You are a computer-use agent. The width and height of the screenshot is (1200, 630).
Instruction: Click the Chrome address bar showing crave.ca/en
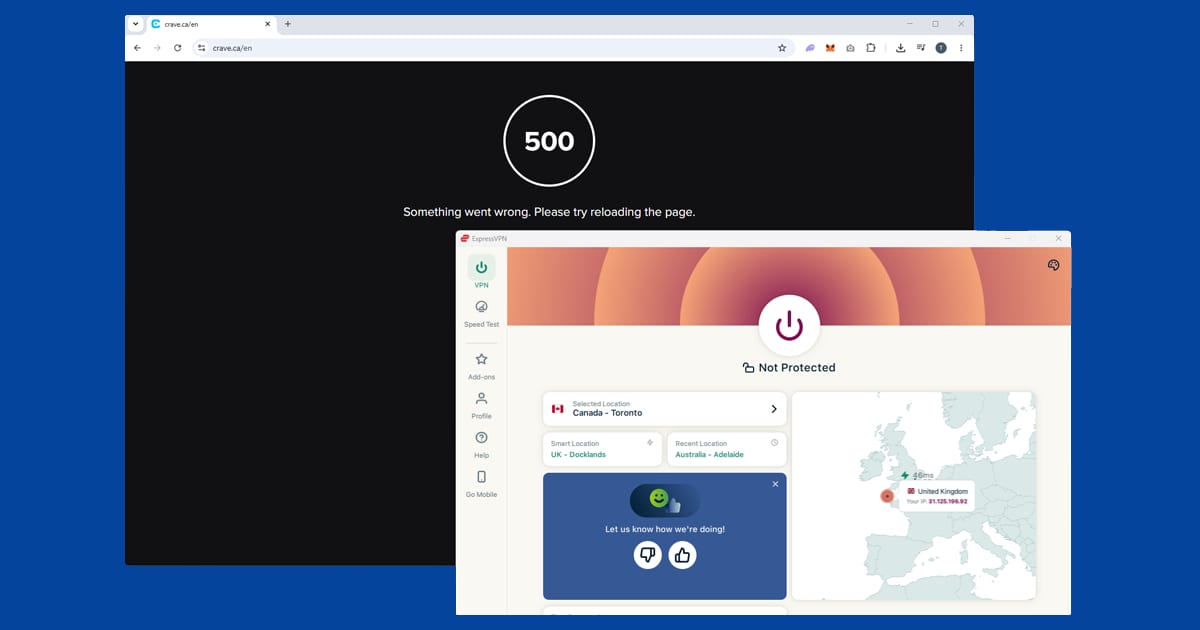click(493, 48)
